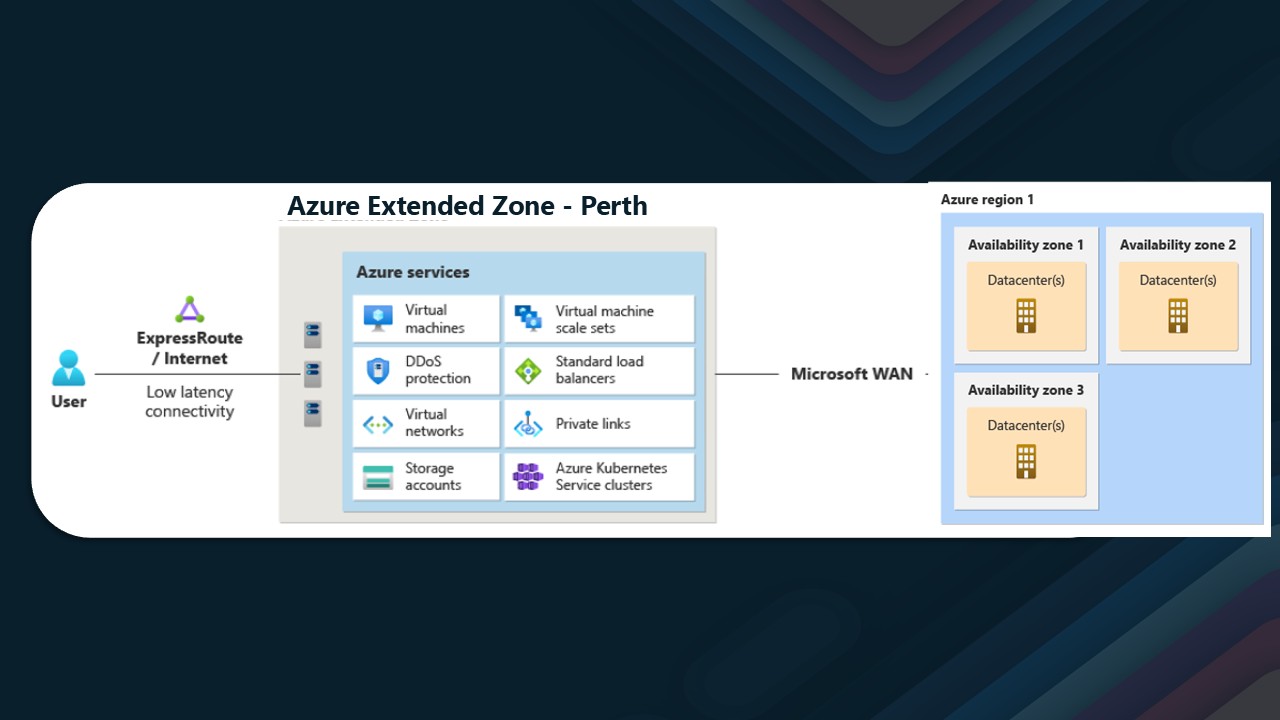1280x720 pixels.
Task: Click the 'Microsoft WAN' label
Action: point(852,374)
